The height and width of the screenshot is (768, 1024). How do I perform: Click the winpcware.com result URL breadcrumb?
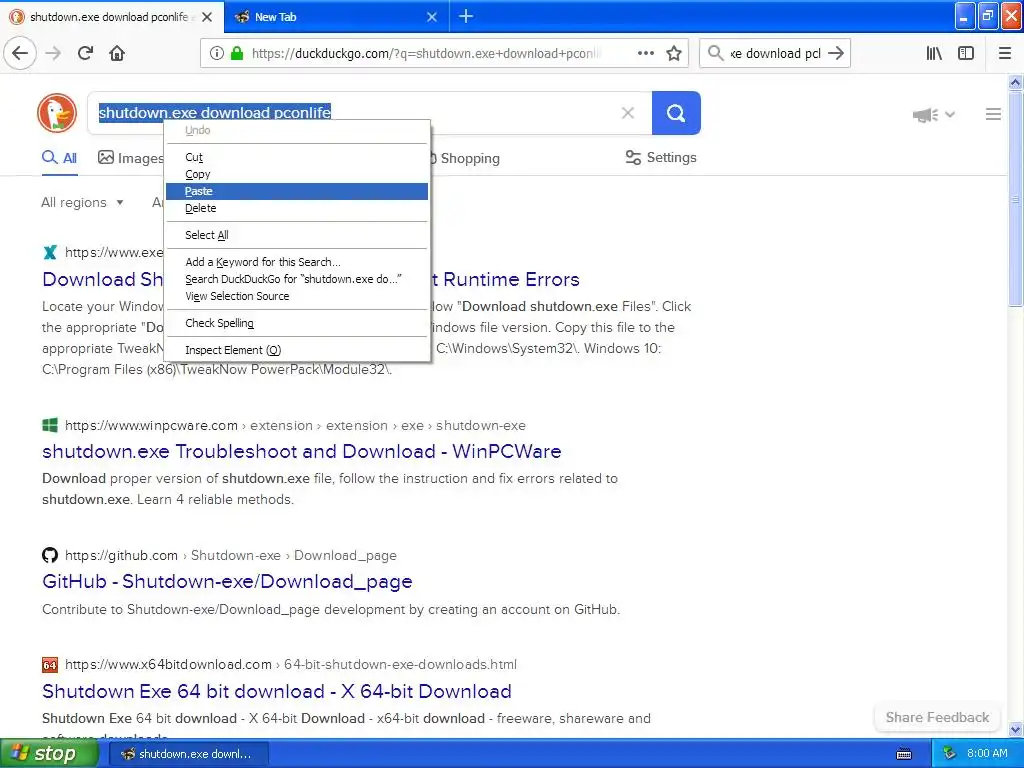coord(295,426)
